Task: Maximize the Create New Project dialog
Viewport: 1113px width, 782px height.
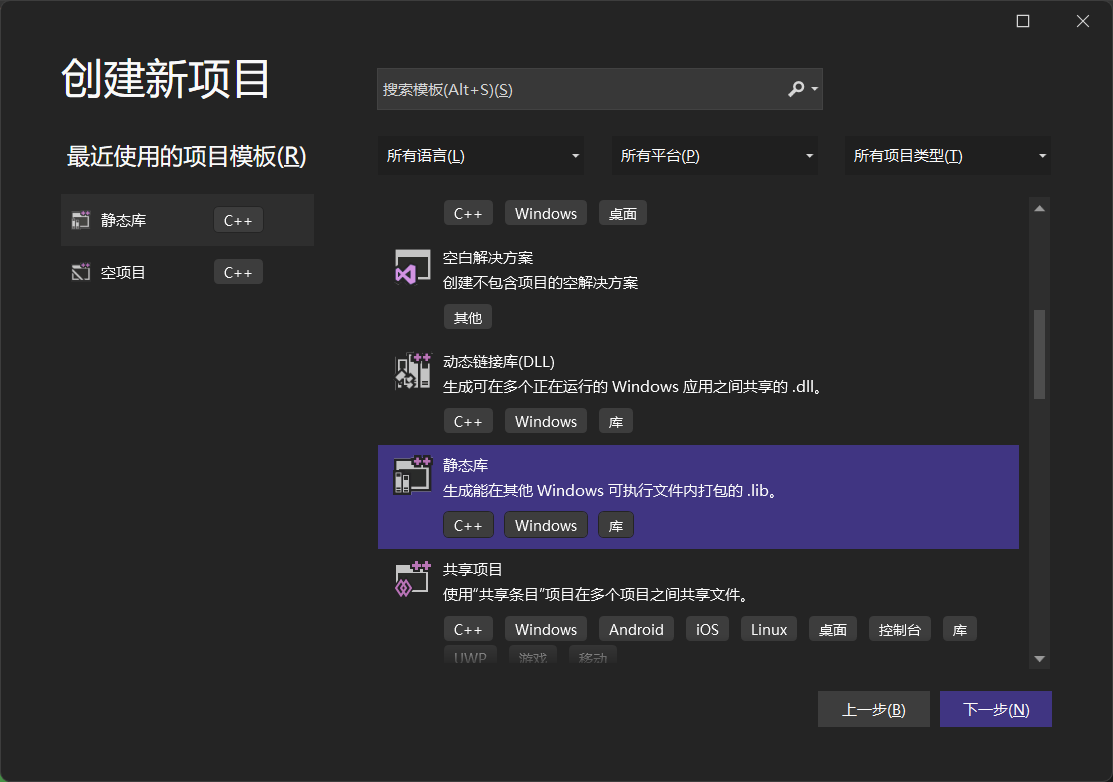Action: click(1023, 21)
